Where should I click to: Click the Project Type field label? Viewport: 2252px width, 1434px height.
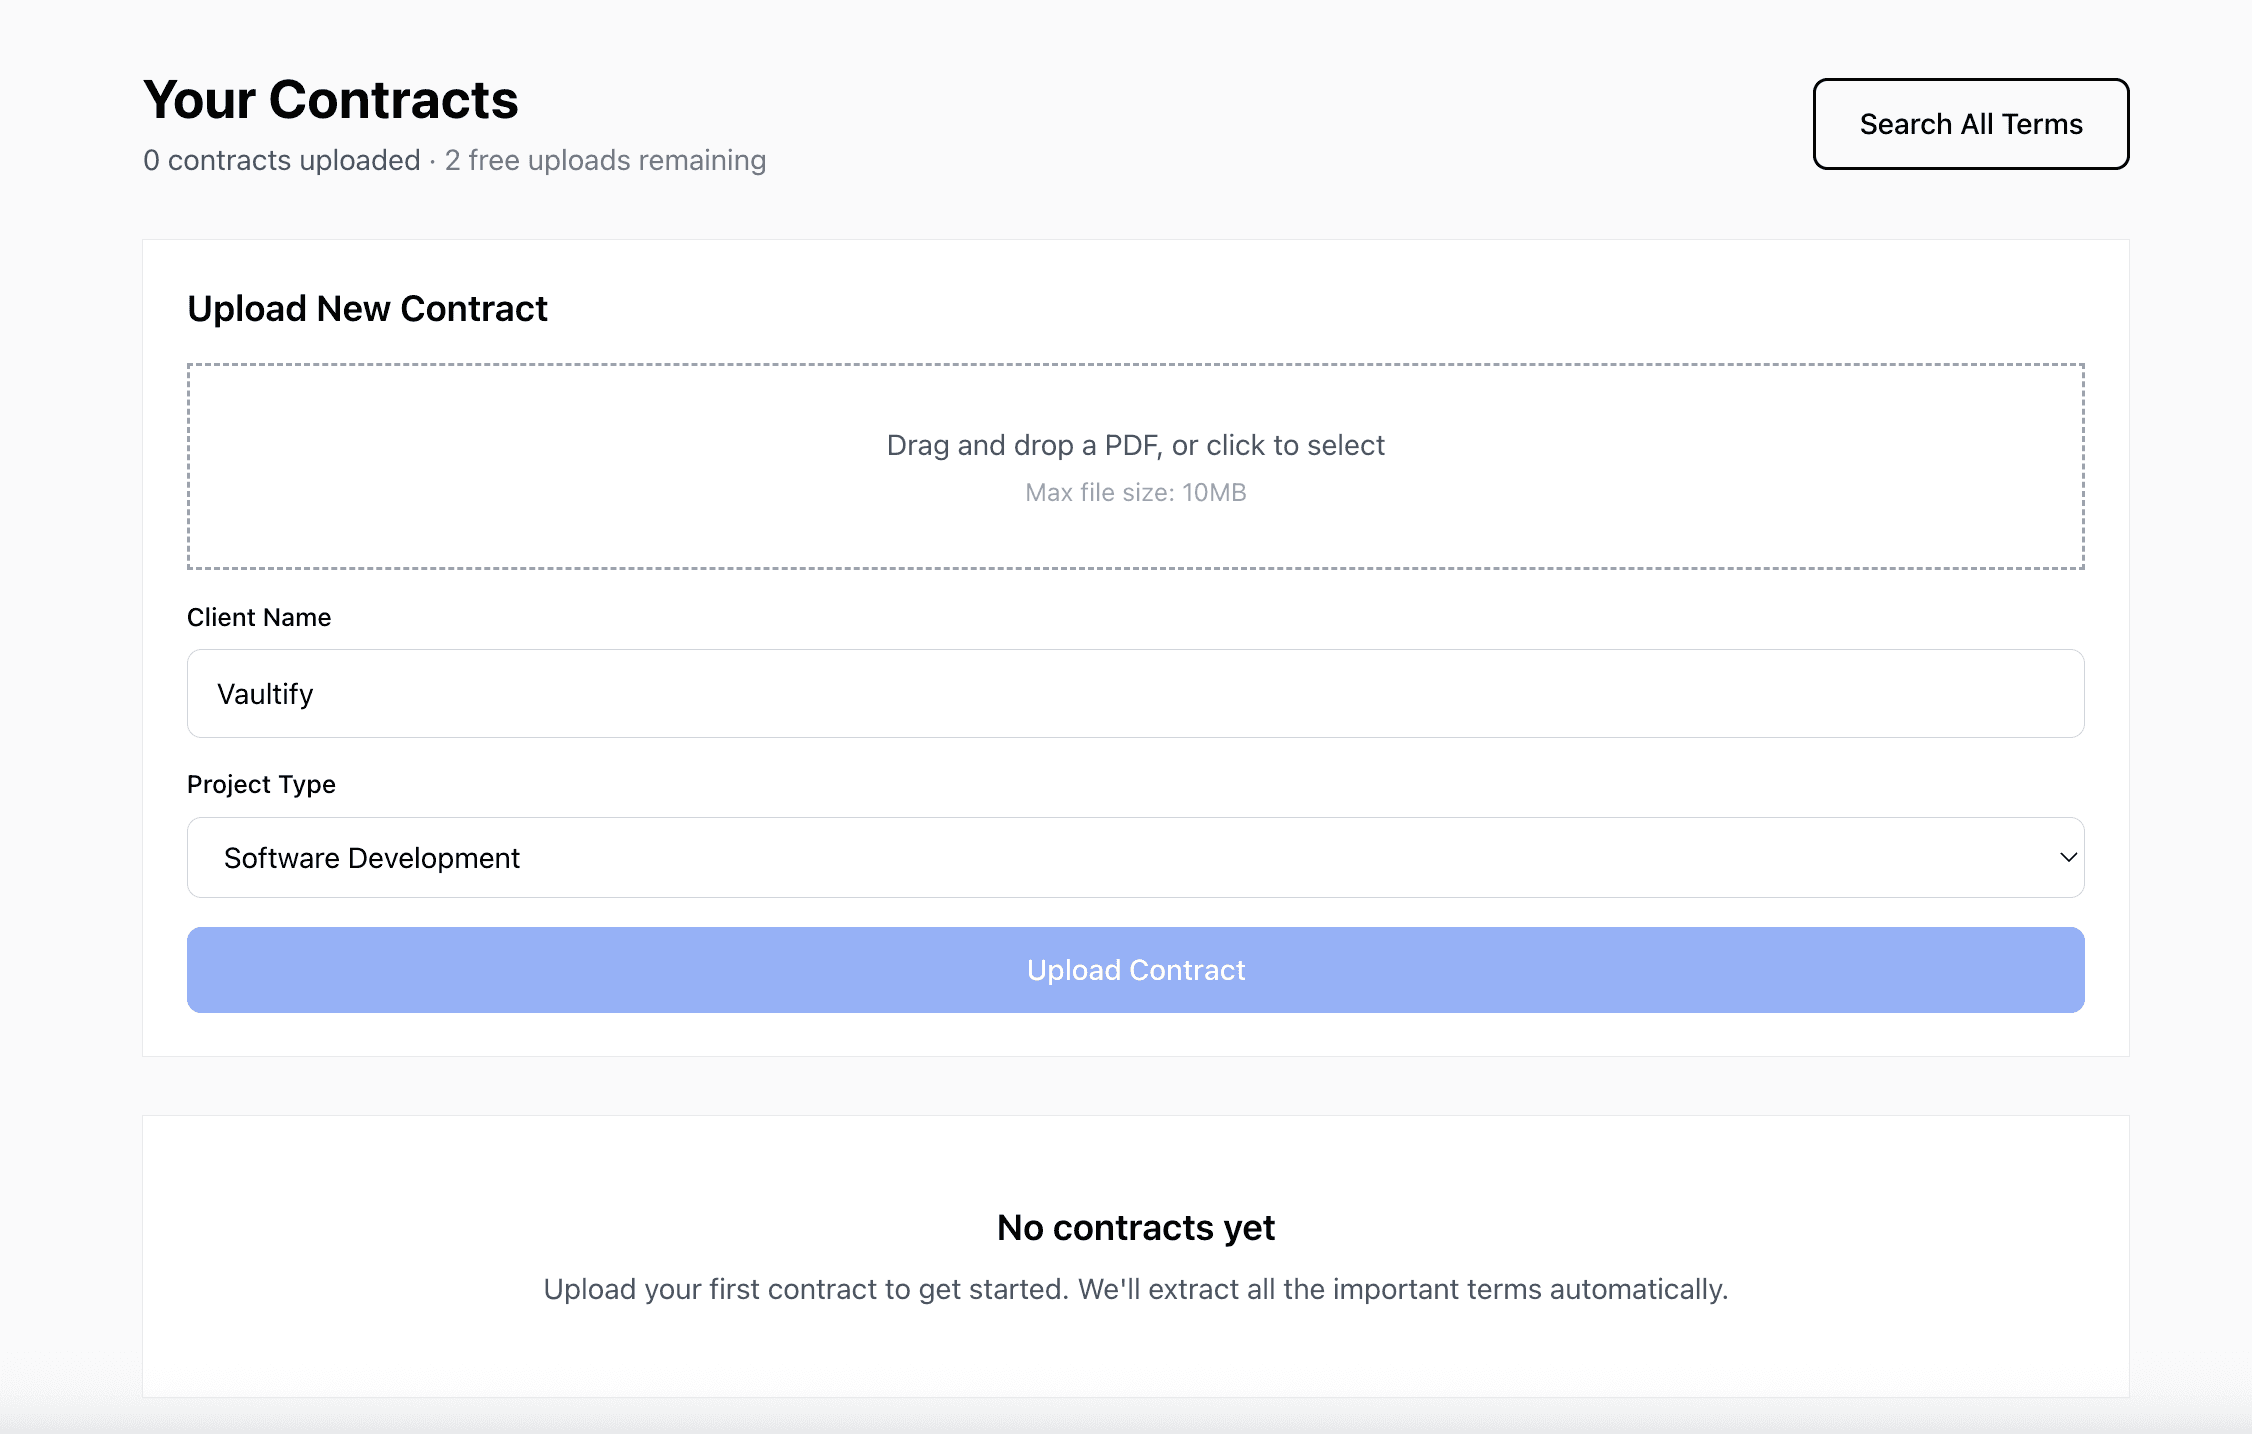[x=260, y=784]
